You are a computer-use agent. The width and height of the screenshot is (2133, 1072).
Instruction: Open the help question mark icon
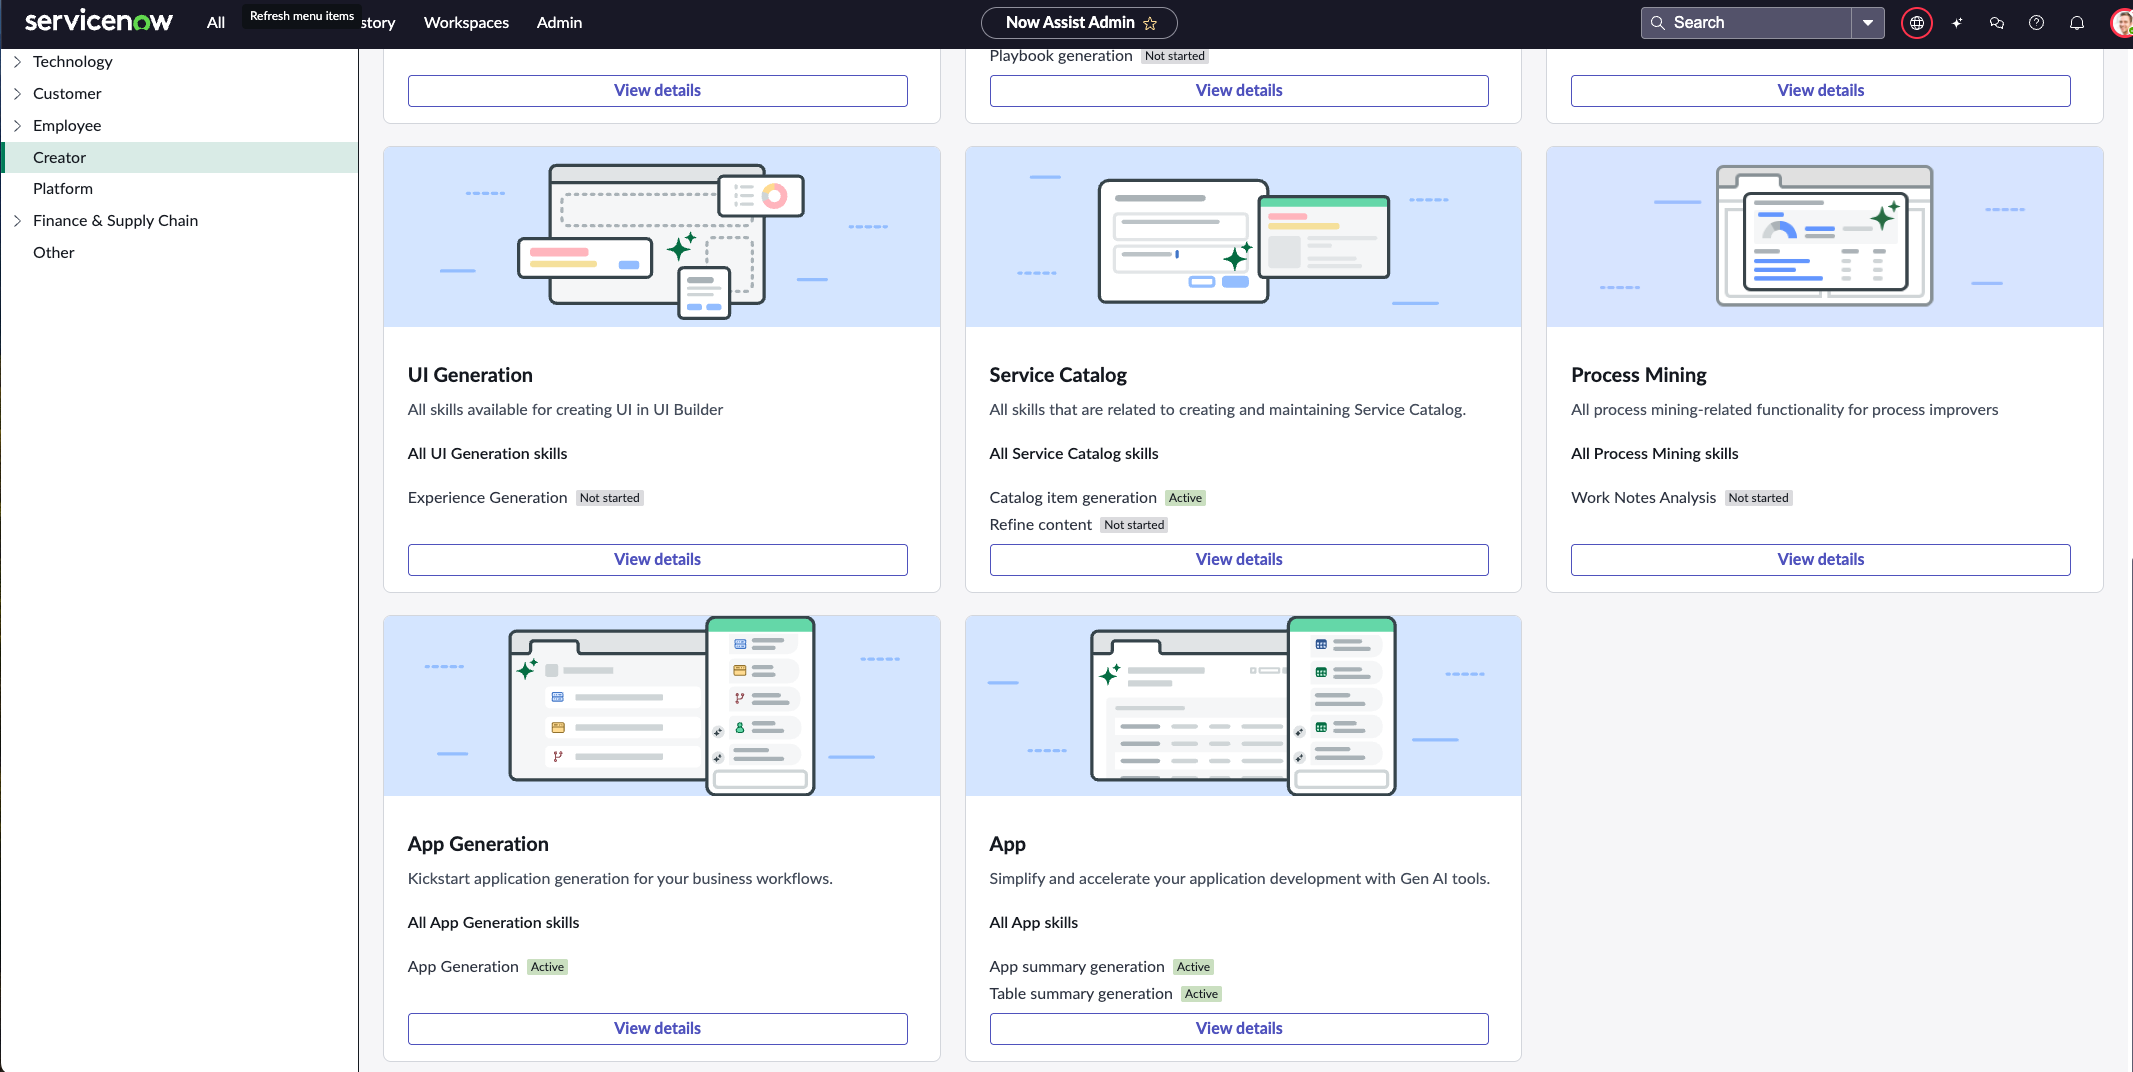click(2036, 23)
